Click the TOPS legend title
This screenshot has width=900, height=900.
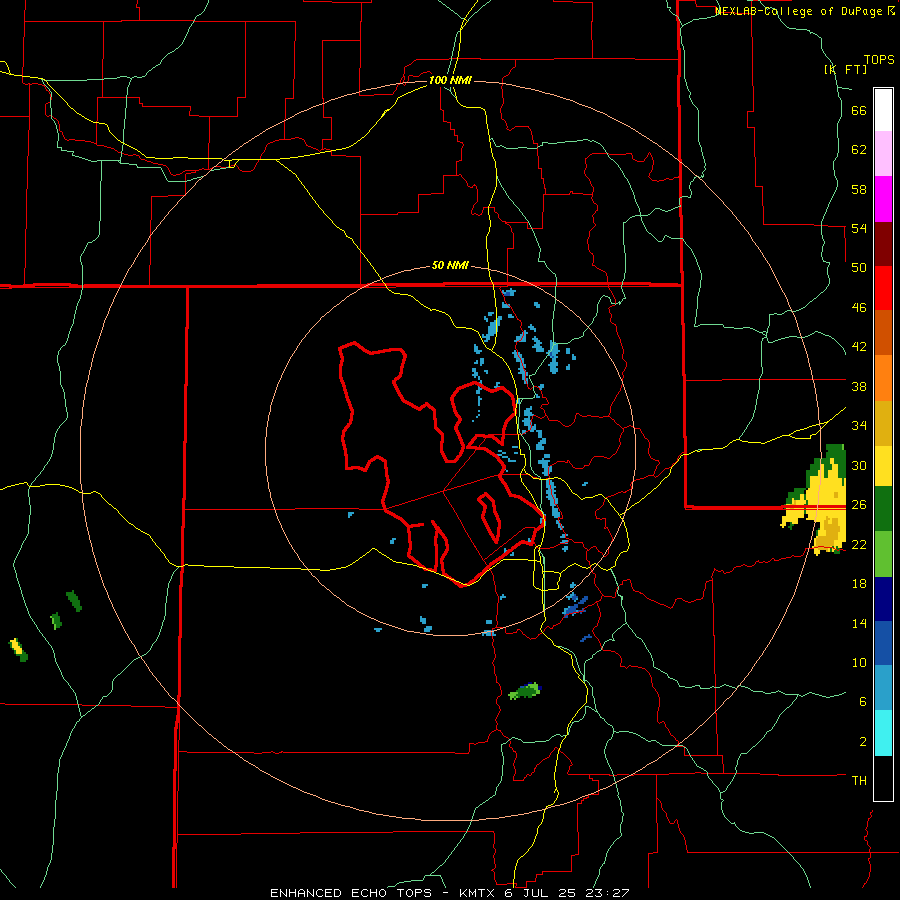coord(879,59)
